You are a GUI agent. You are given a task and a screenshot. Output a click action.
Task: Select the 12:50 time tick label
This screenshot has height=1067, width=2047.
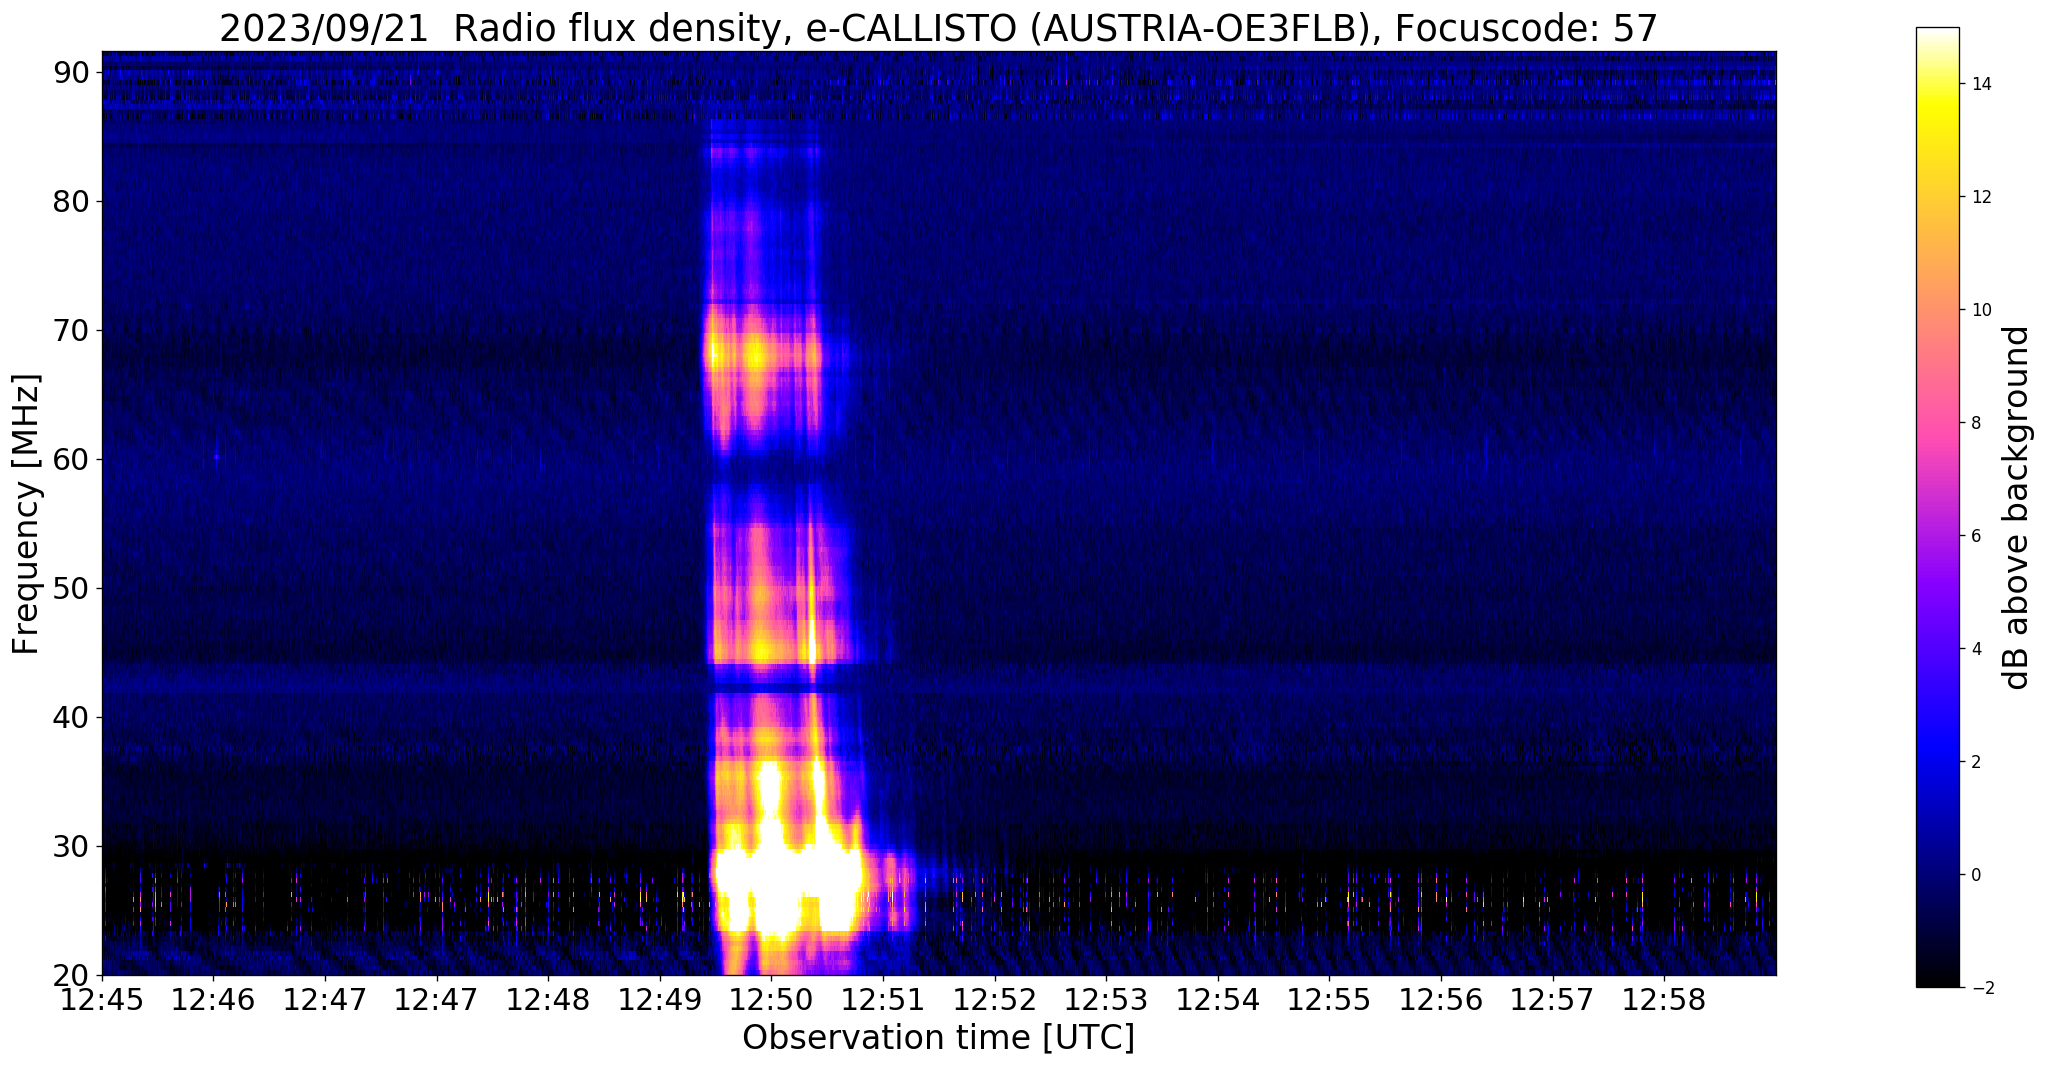(x=771, y=1000)
